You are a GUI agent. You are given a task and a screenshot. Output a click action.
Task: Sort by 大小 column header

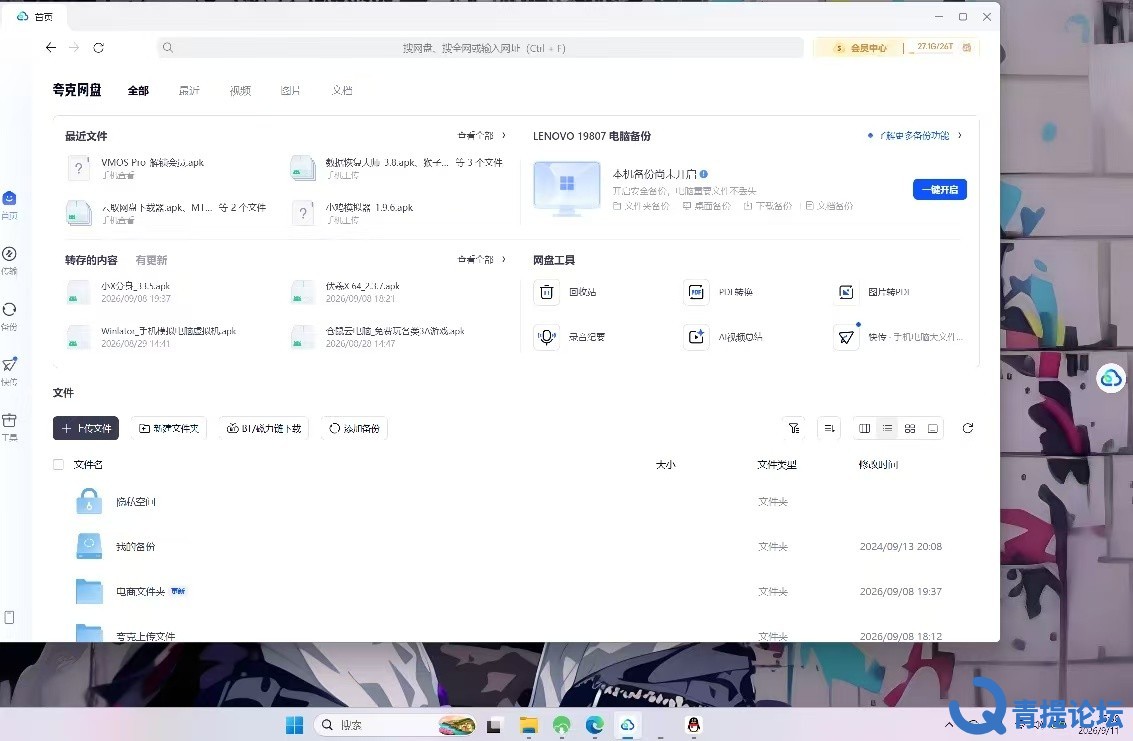pyautogui.click(x=665, y=465)
